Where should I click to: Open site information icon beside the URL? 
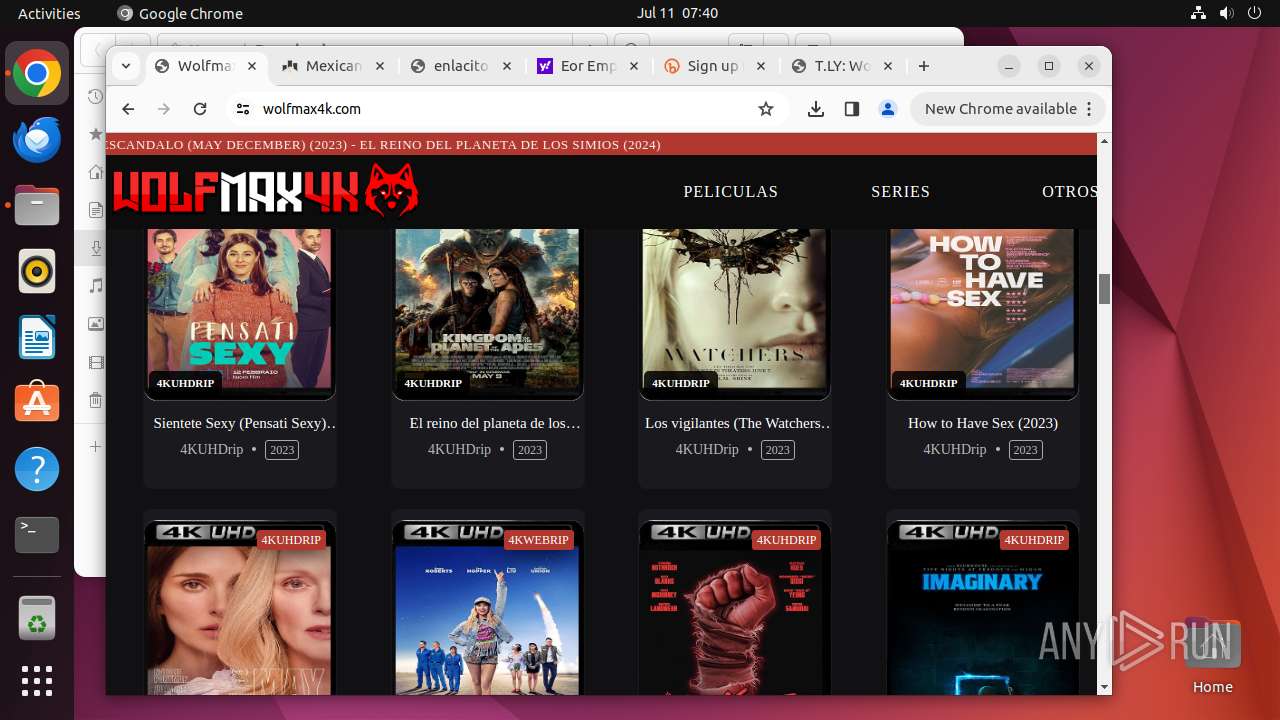pos(242,109)
